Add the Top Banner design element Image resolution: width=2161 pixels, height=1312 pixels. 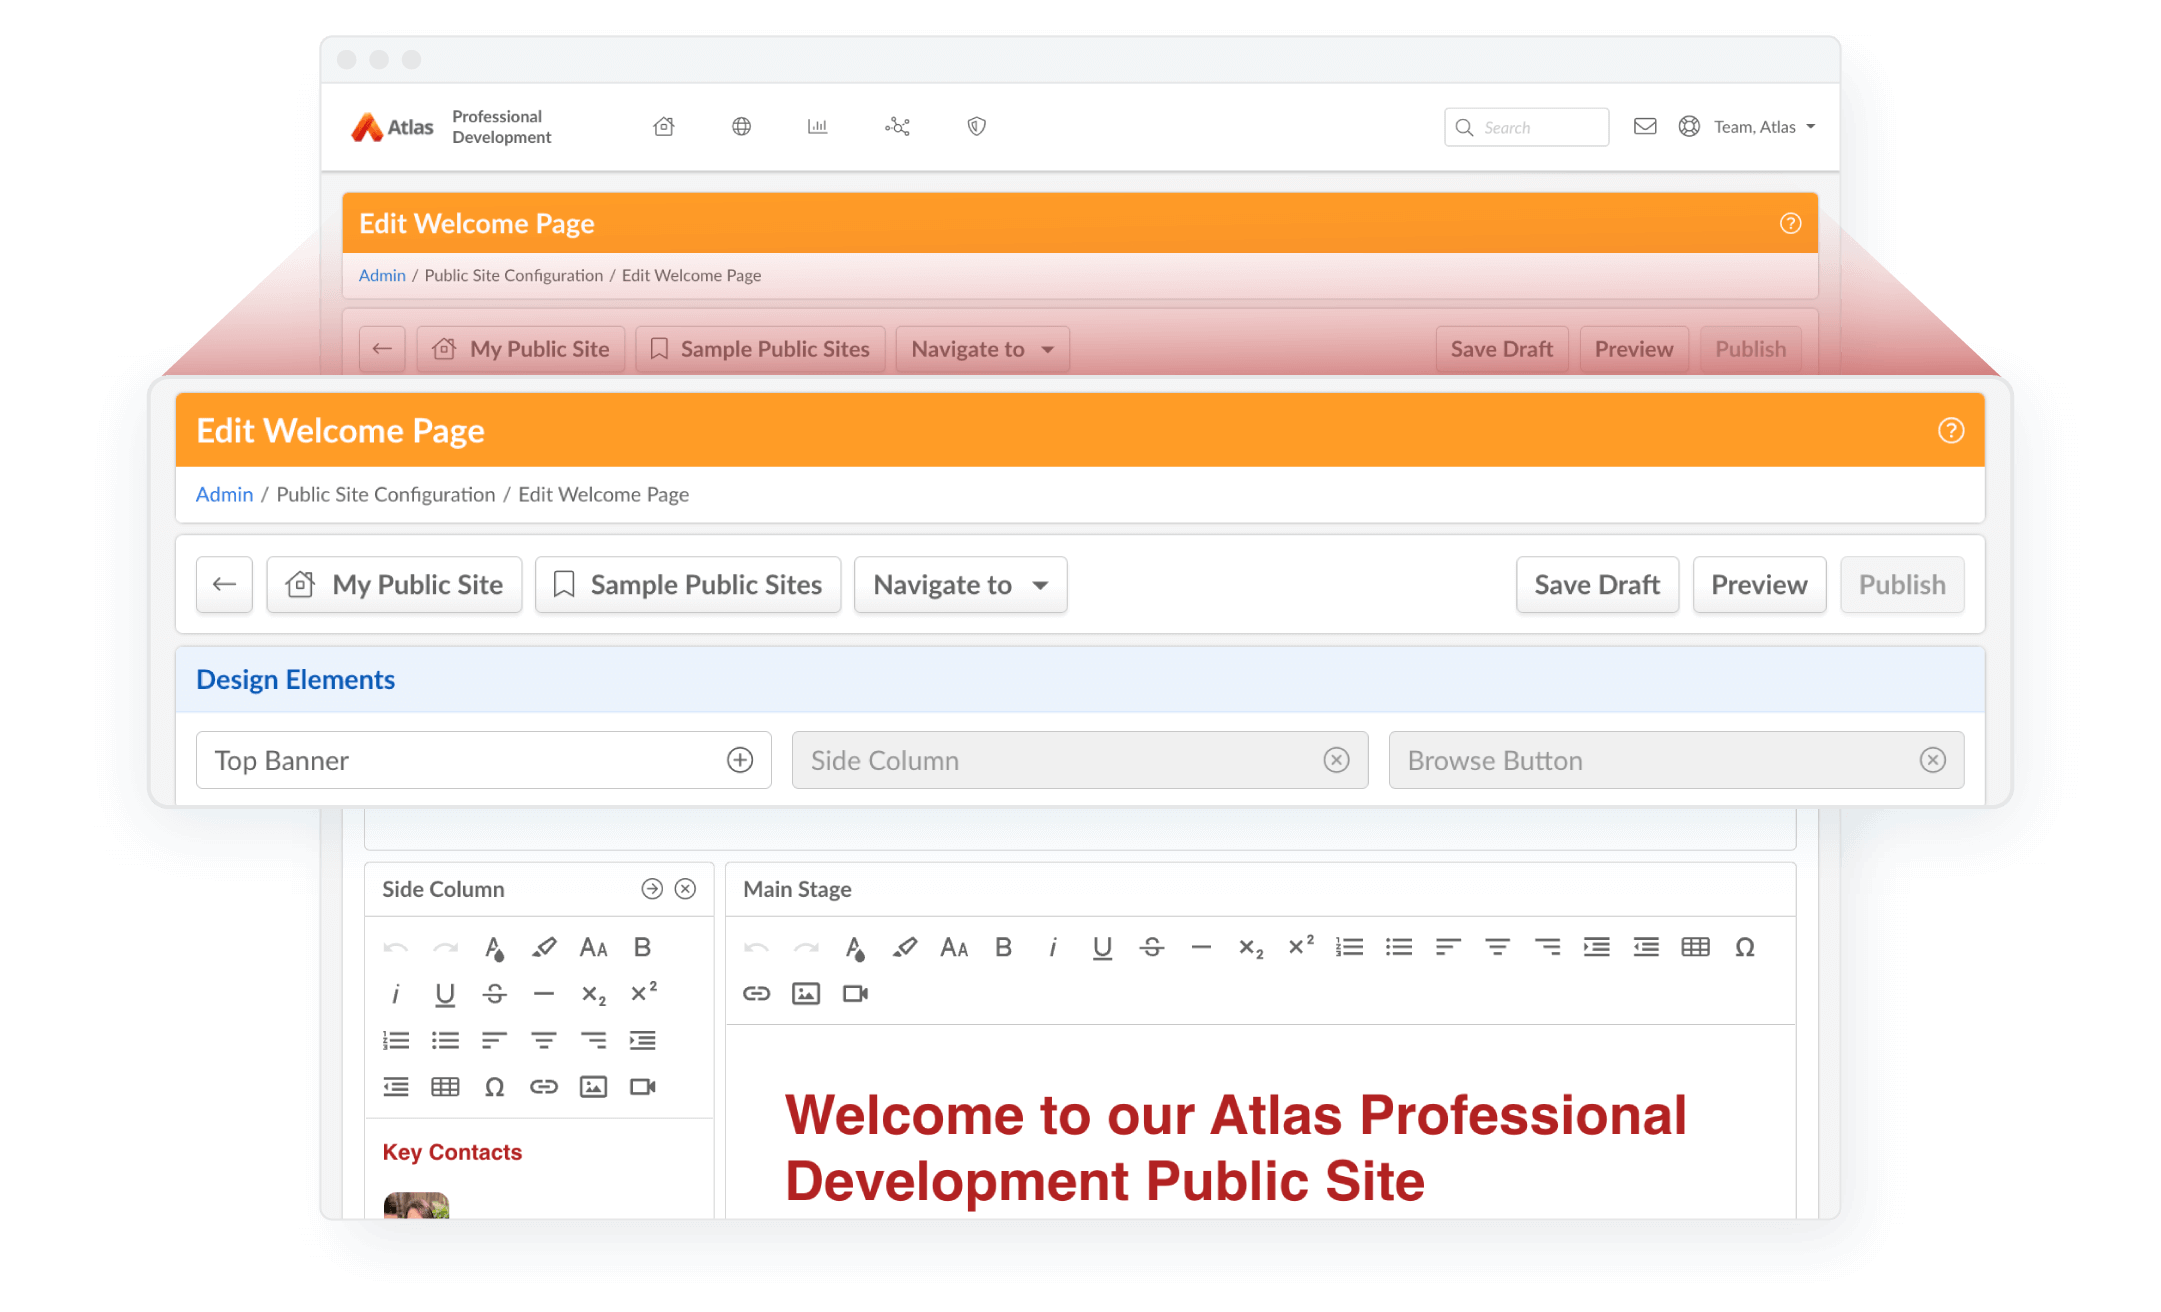pyautogui.click(x=740, y=760)
